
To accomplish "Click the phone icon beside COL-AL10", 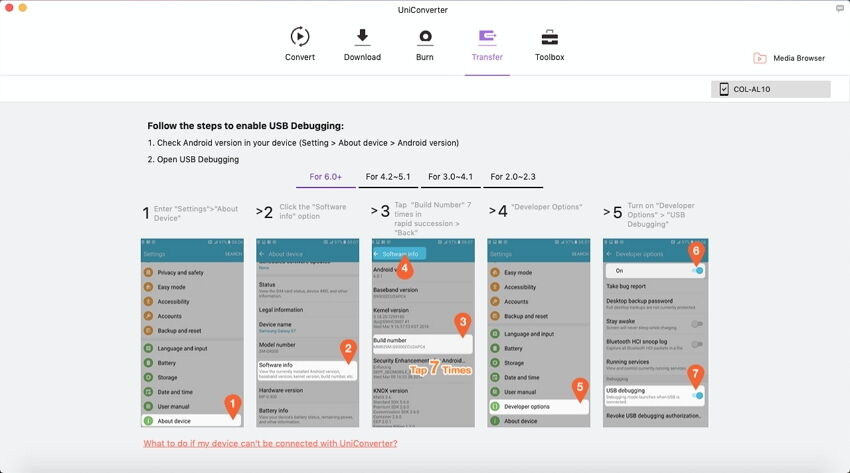I will tap(724, 89).
